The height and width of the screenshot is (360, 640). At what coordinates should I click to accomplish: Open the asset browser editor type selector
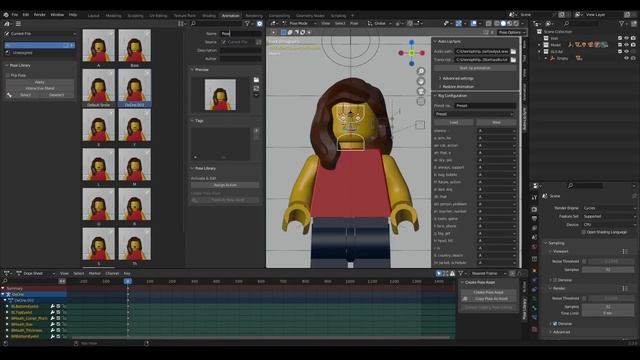click(x=7, y=24)
